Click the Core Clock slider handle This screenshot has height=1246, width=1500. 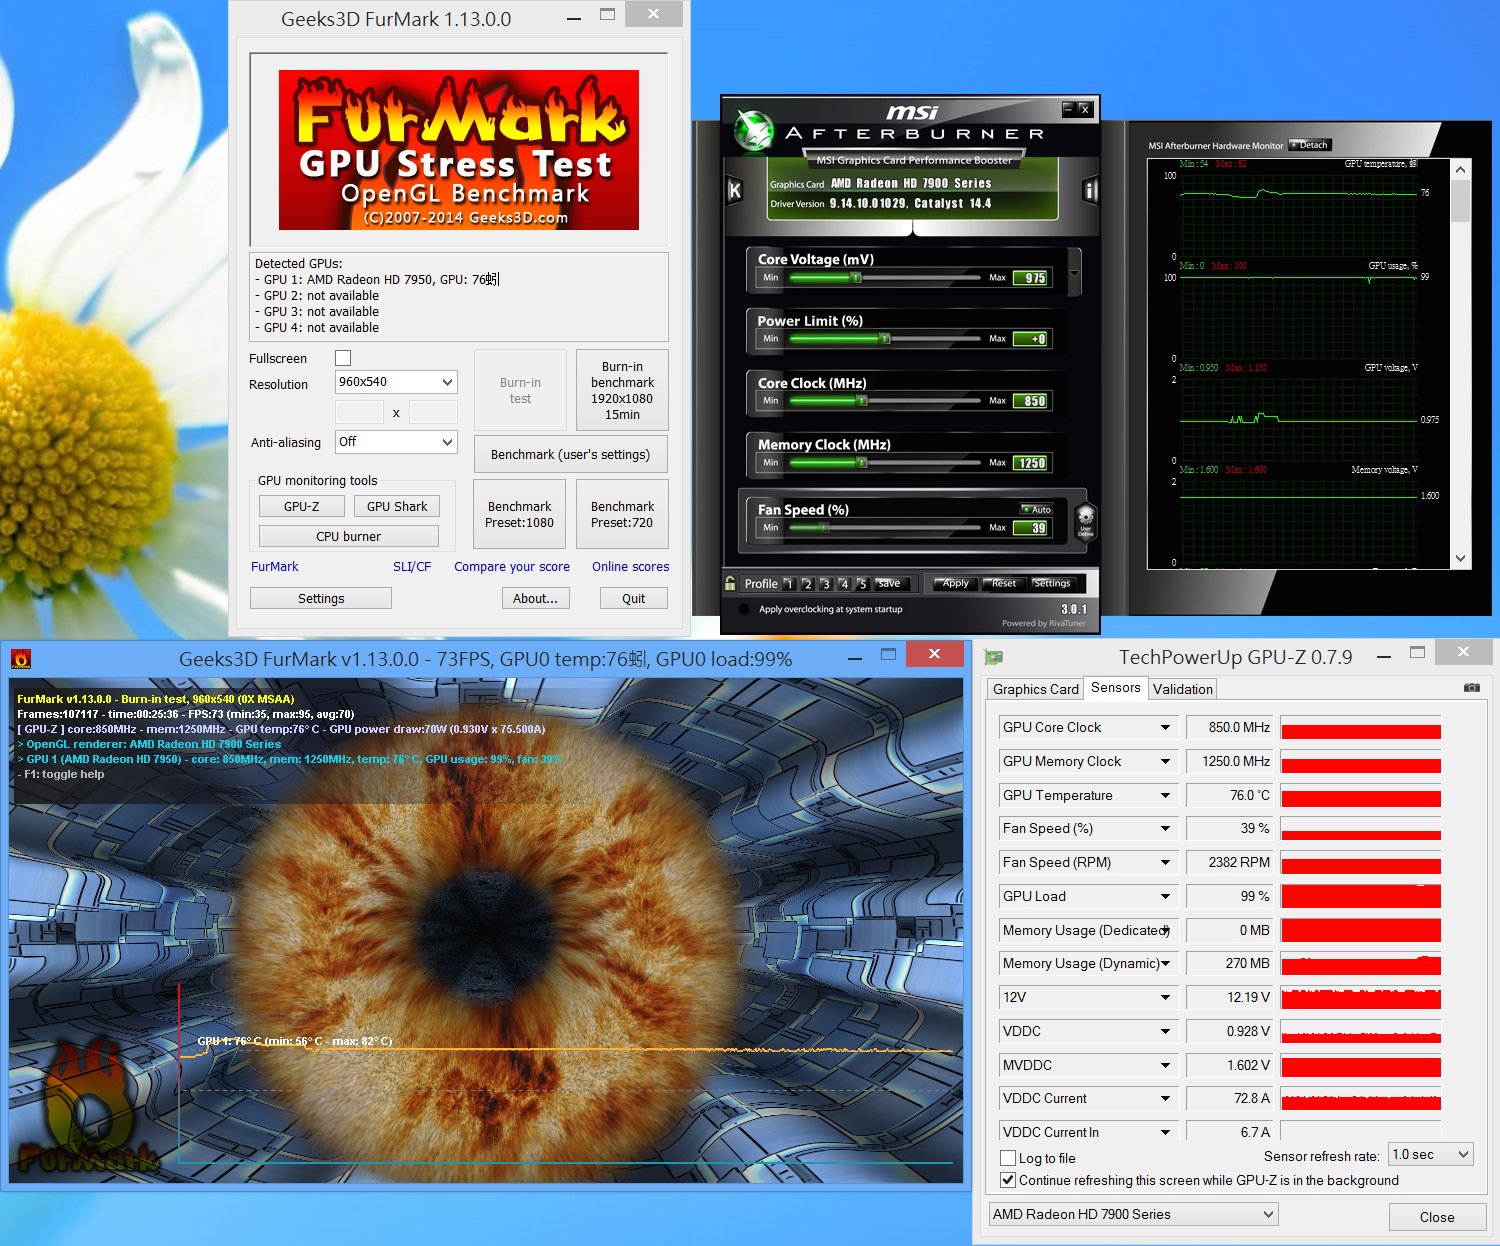click(861, 401)
